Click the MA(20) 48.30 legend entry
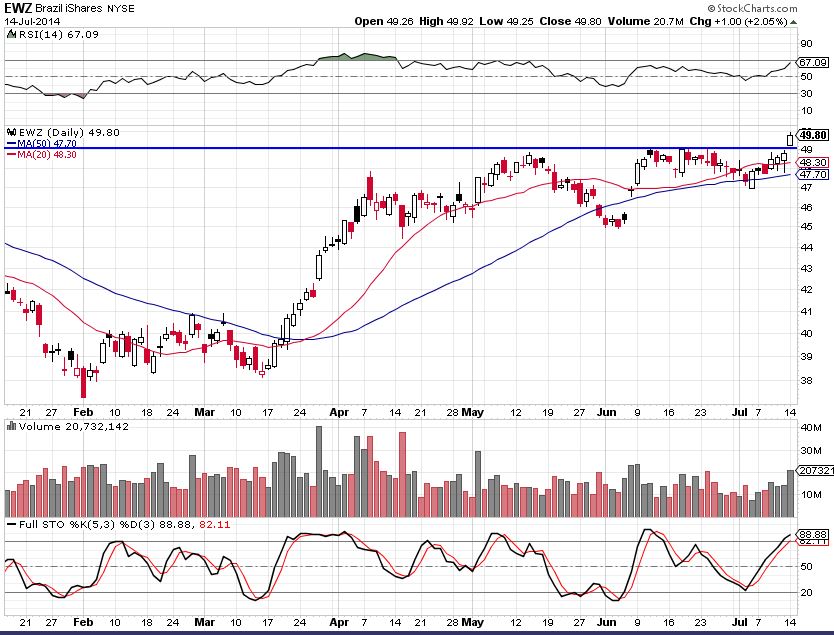 point(41,155)
